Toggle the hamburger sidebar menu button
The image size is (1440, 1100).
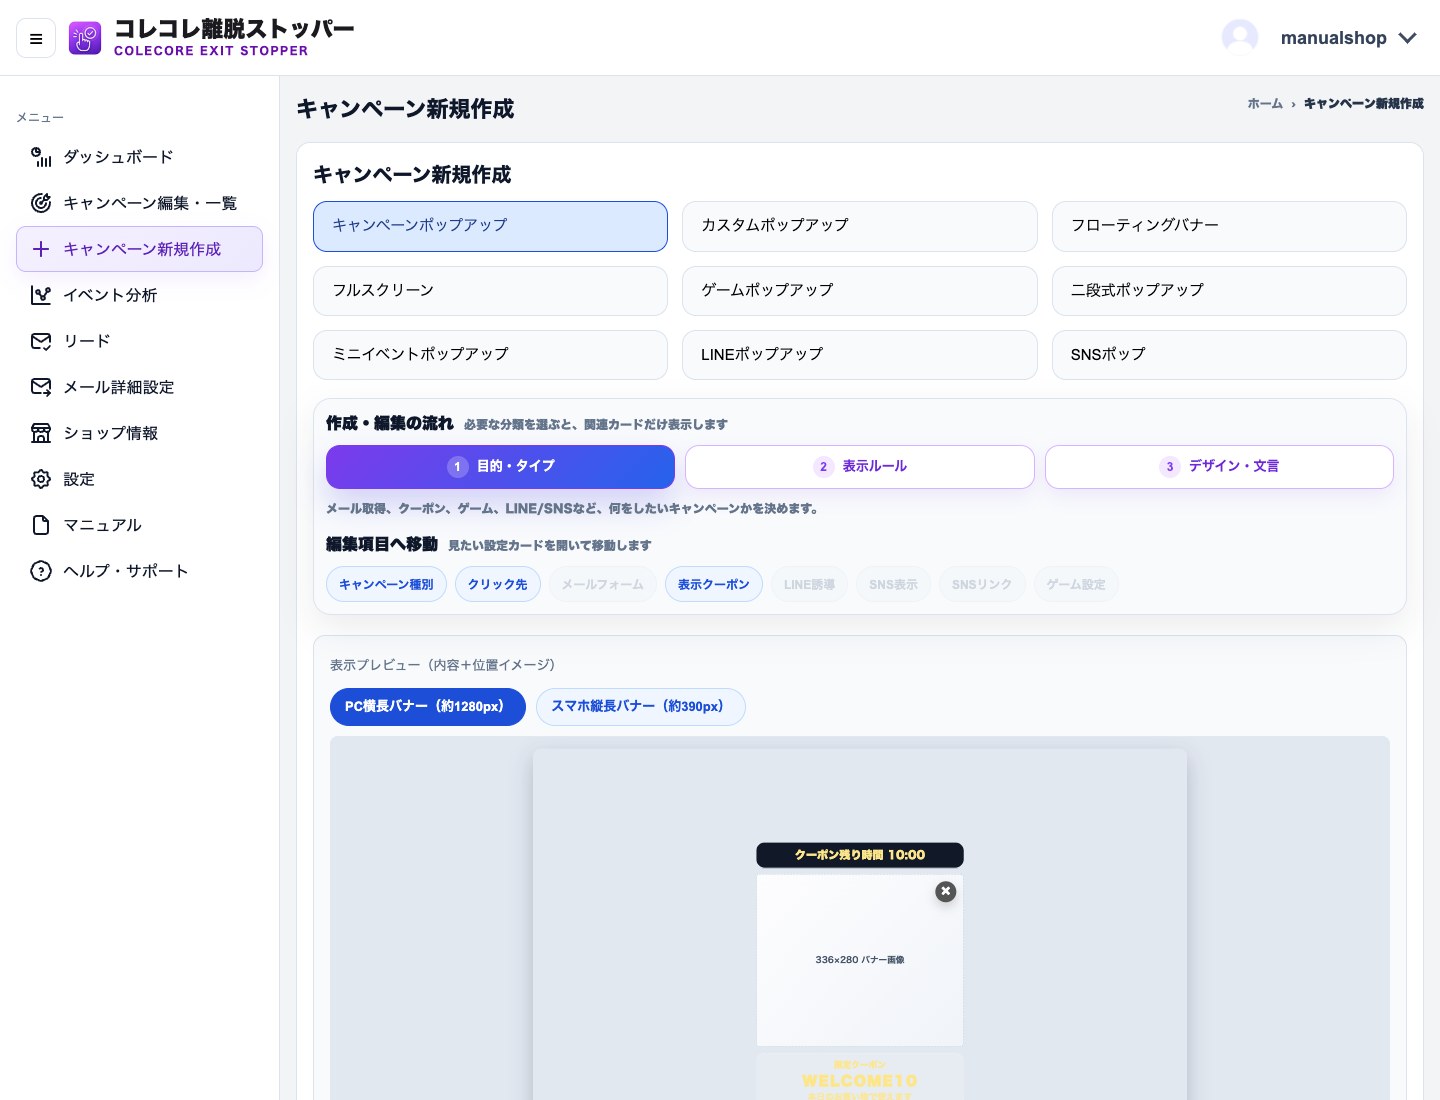click(x=36, y=39)
